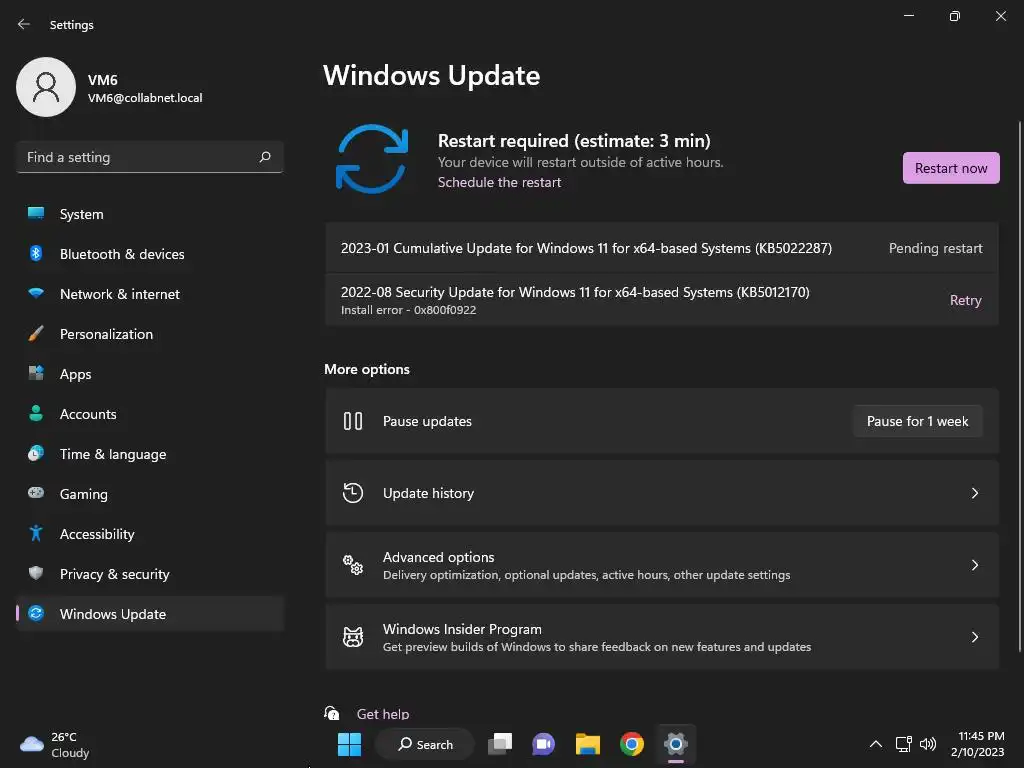Click the taskbar Search box

pyautogui.click(x=425, y=744)
